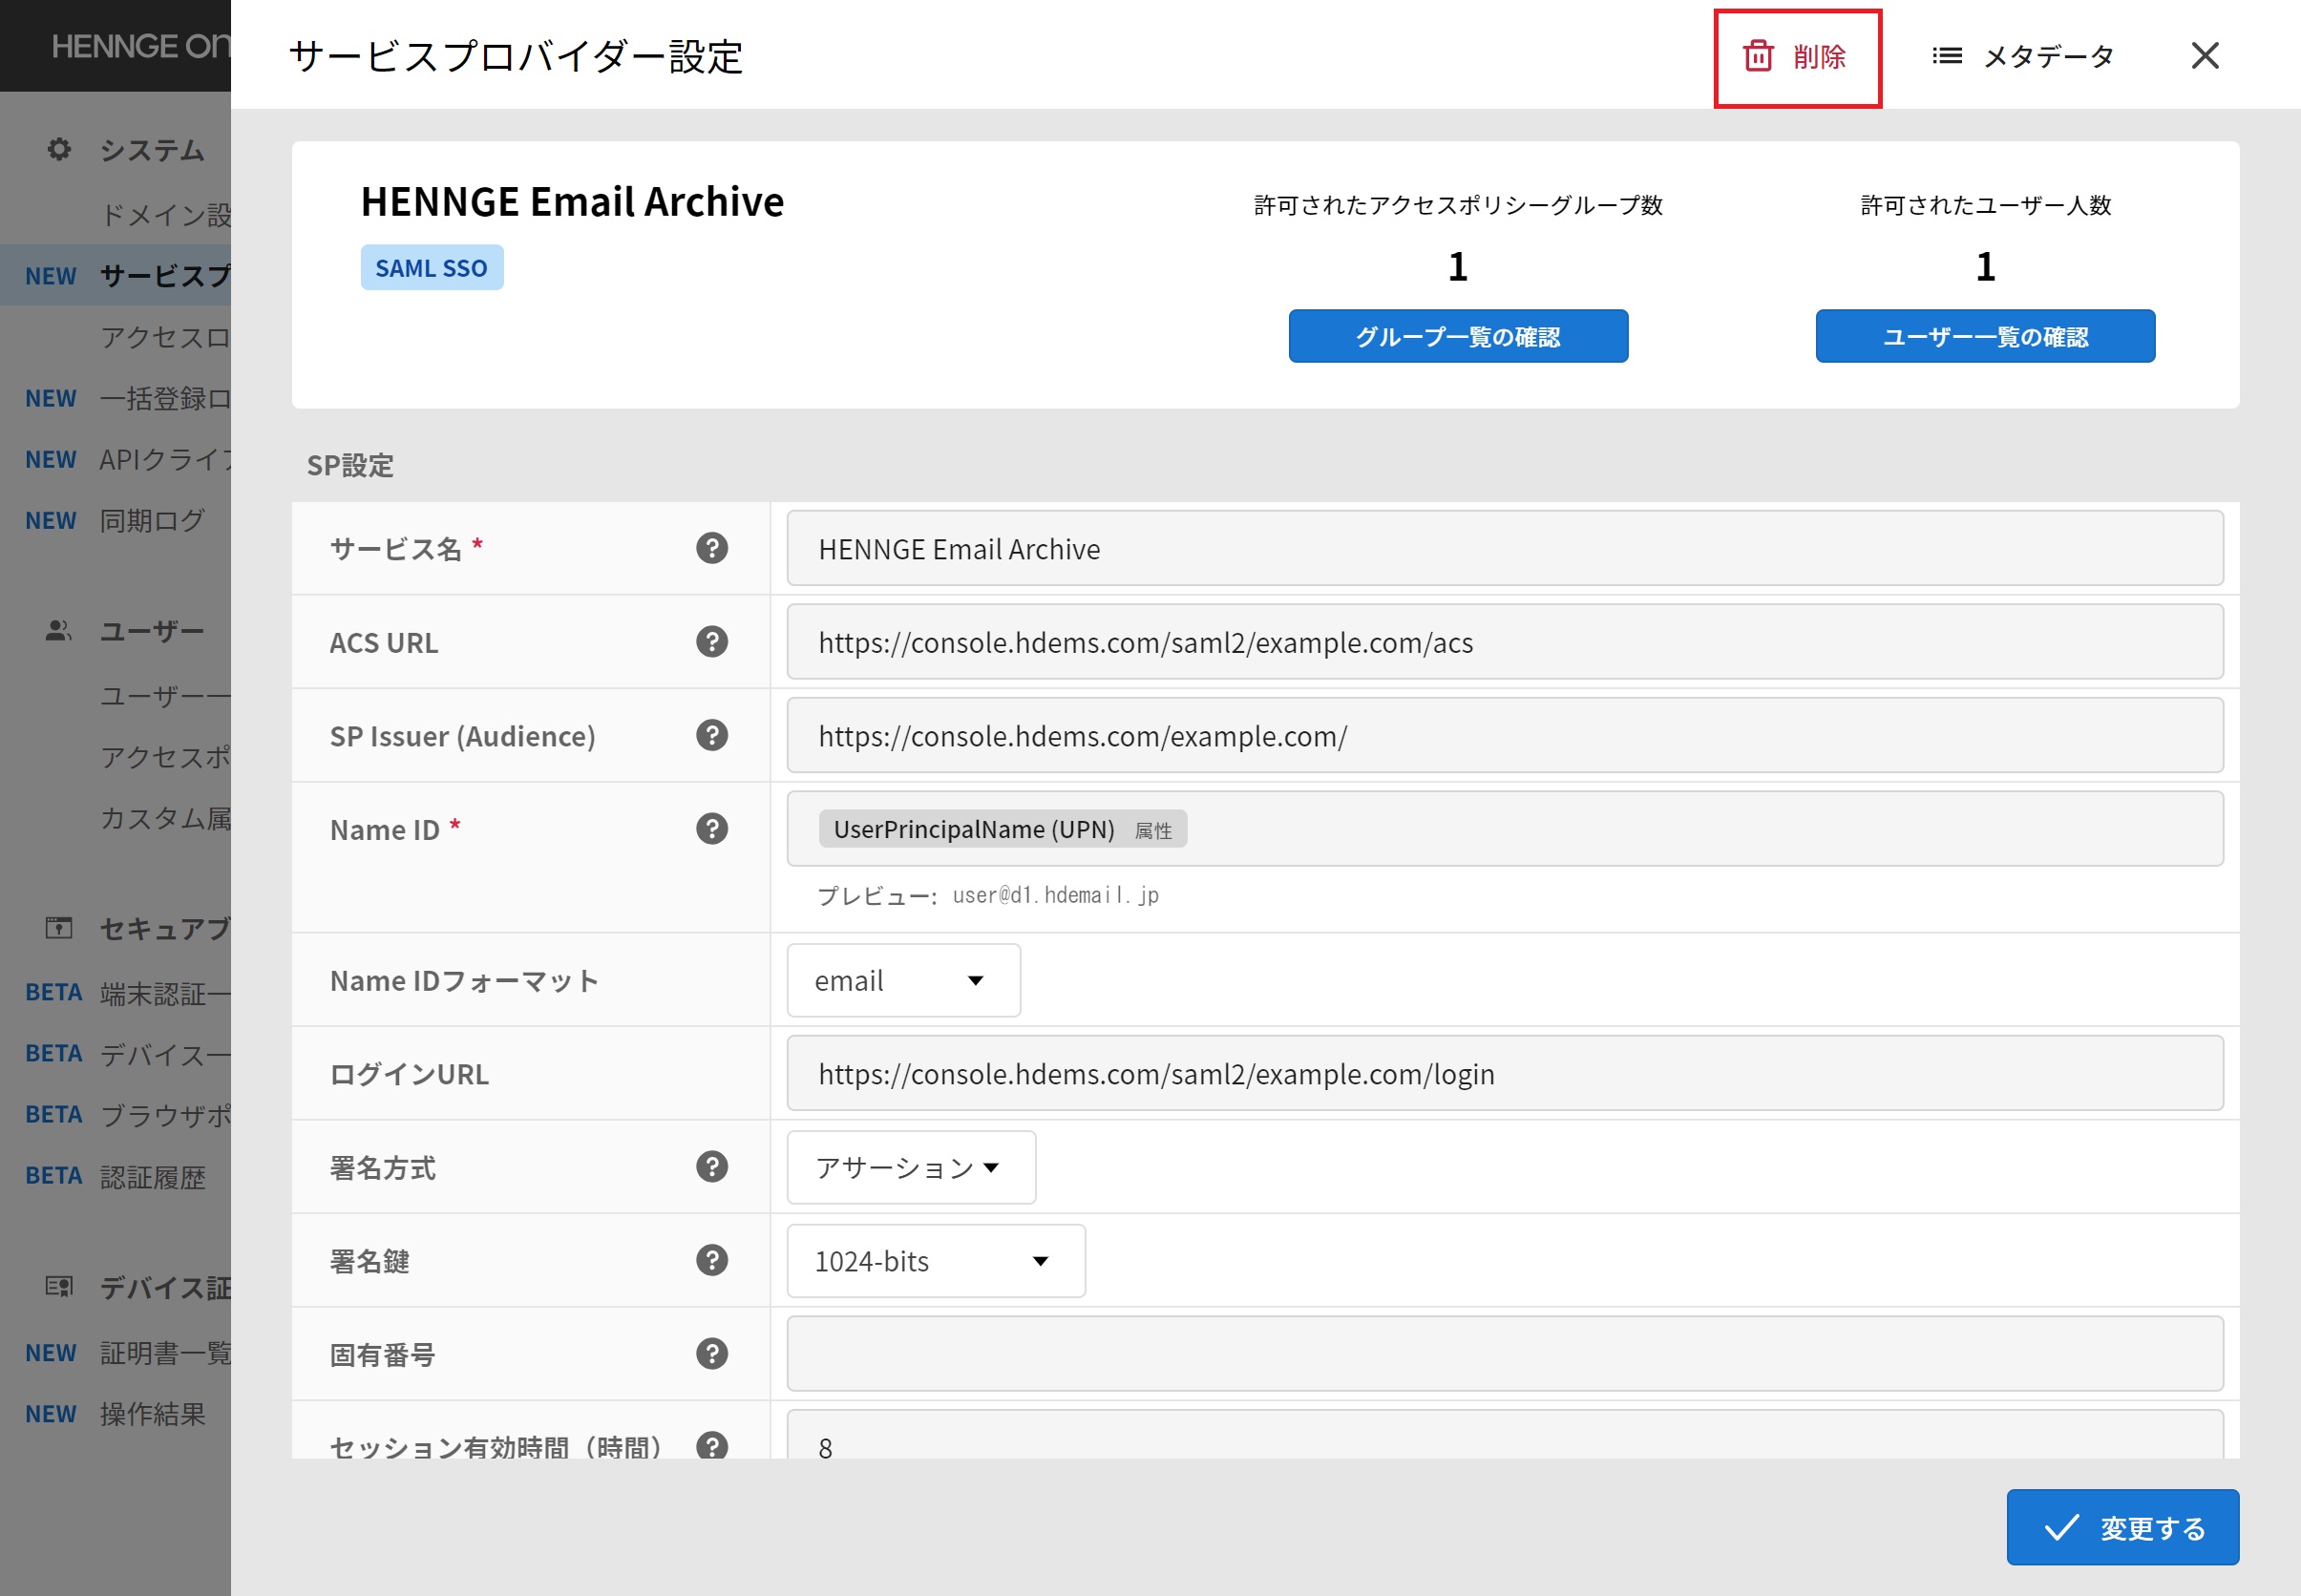Click the デバイス証明書 icon in sidebar
2301x1596 pixels.
click(x=59, y=1286)
